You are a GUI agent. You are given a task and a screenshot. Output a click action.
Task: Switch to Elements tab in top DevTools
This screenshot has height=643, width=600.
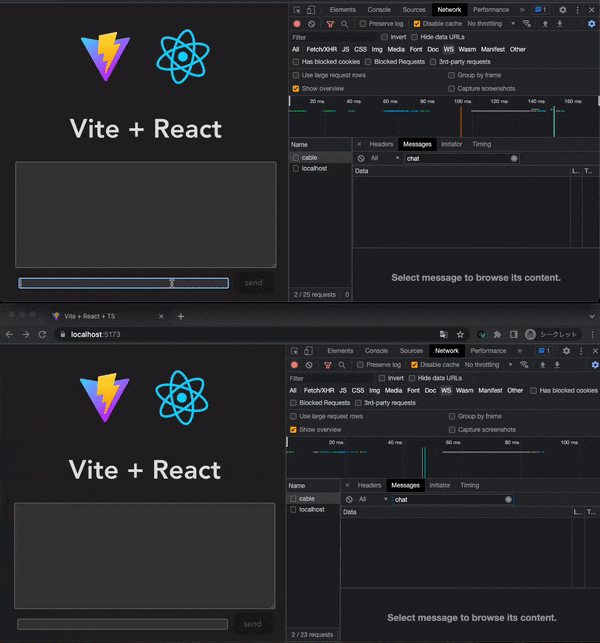coord(342,10)
